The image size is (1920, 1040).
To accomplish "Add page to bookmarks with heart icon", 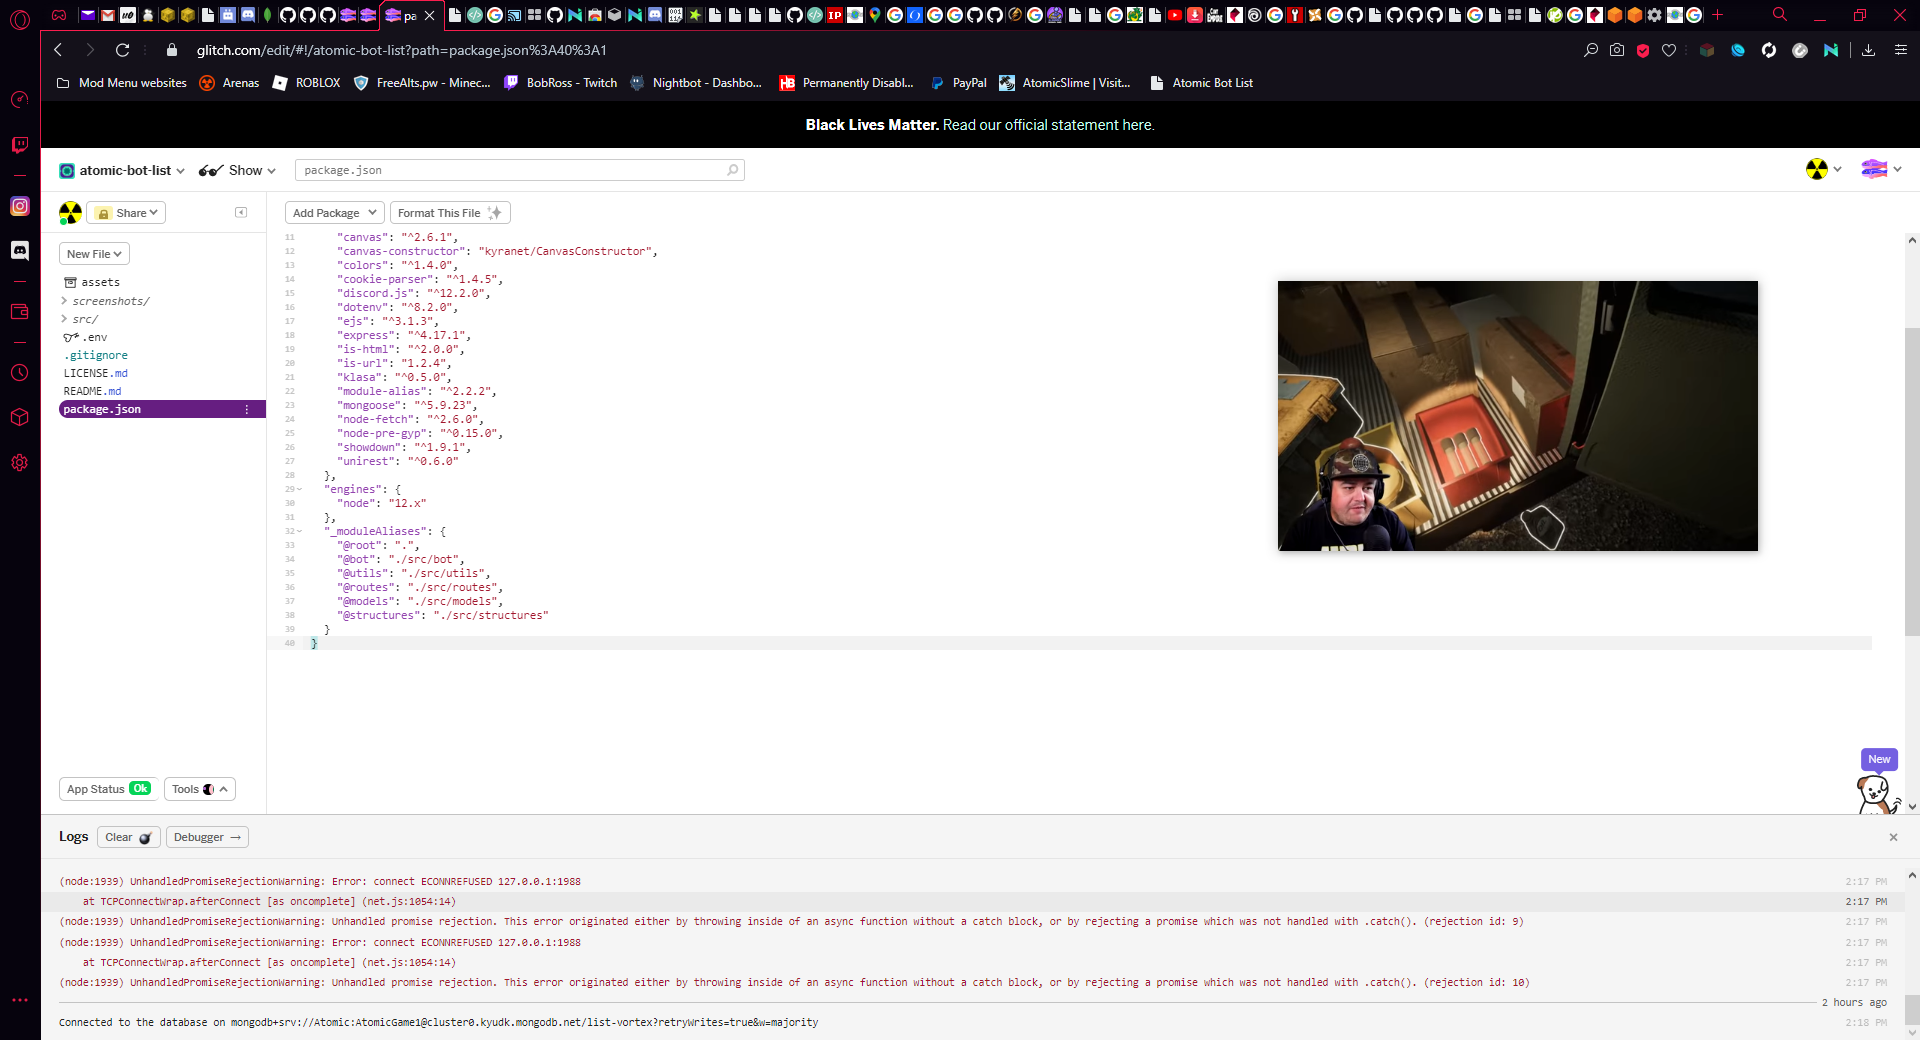I will click(x=1669, y=50).
